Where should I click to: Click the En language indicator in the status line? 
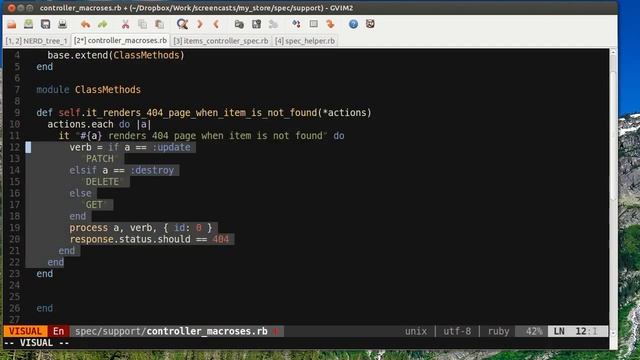click(58, 331)
